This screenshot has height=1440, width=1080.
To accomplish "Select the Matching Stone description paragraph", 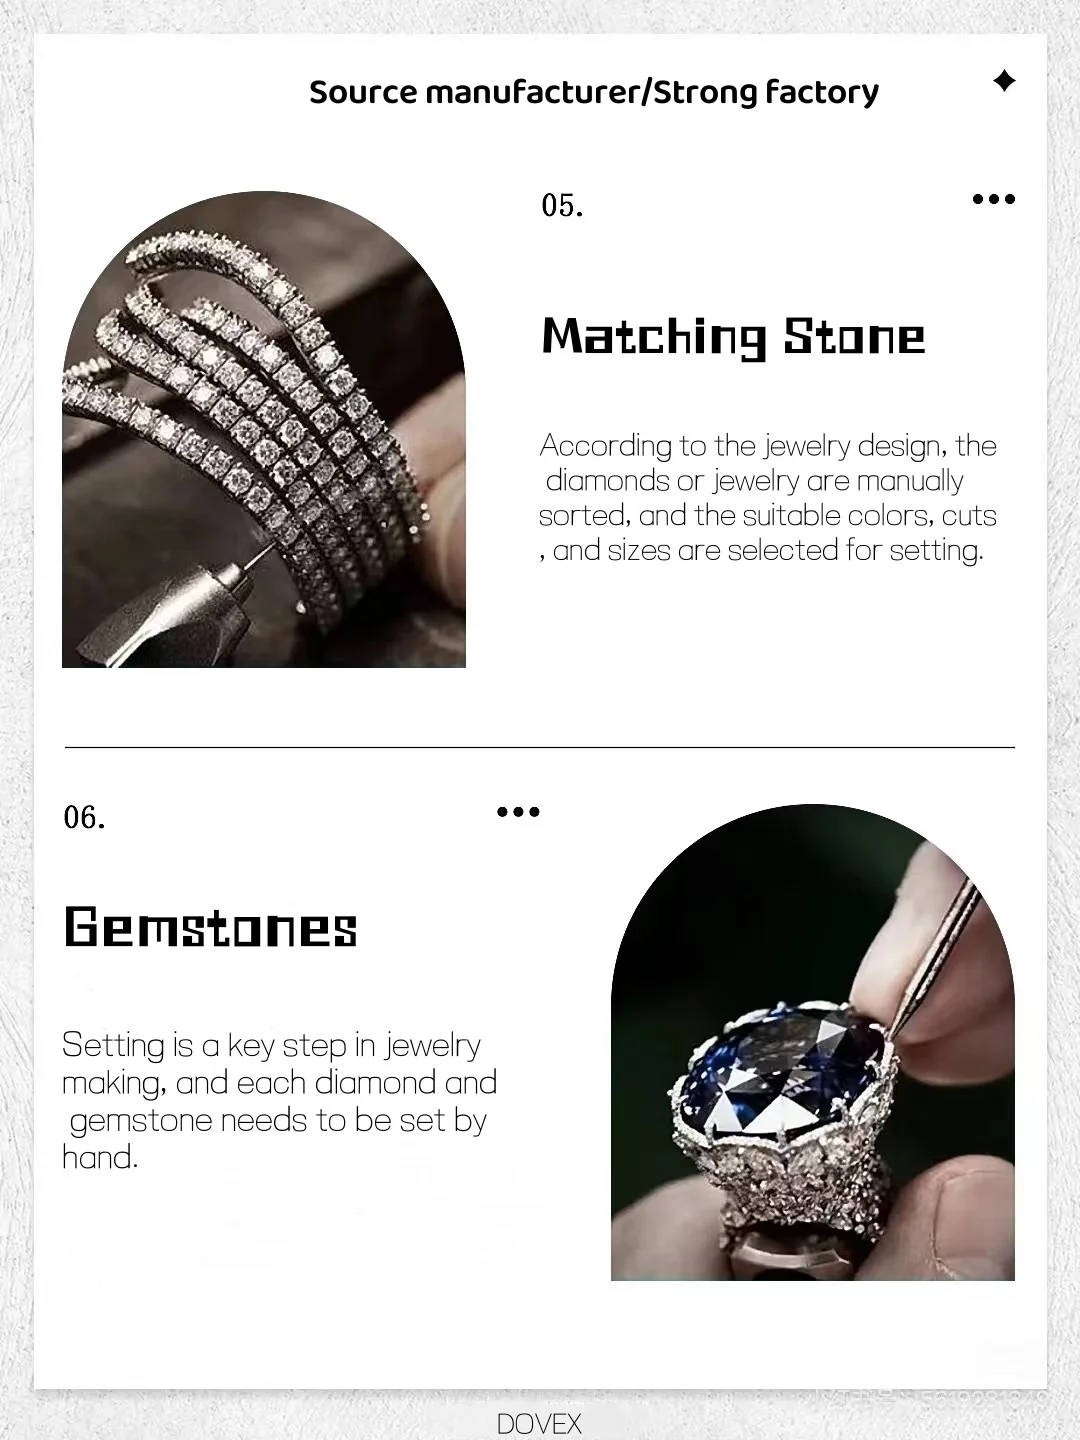I will [768, 497].
